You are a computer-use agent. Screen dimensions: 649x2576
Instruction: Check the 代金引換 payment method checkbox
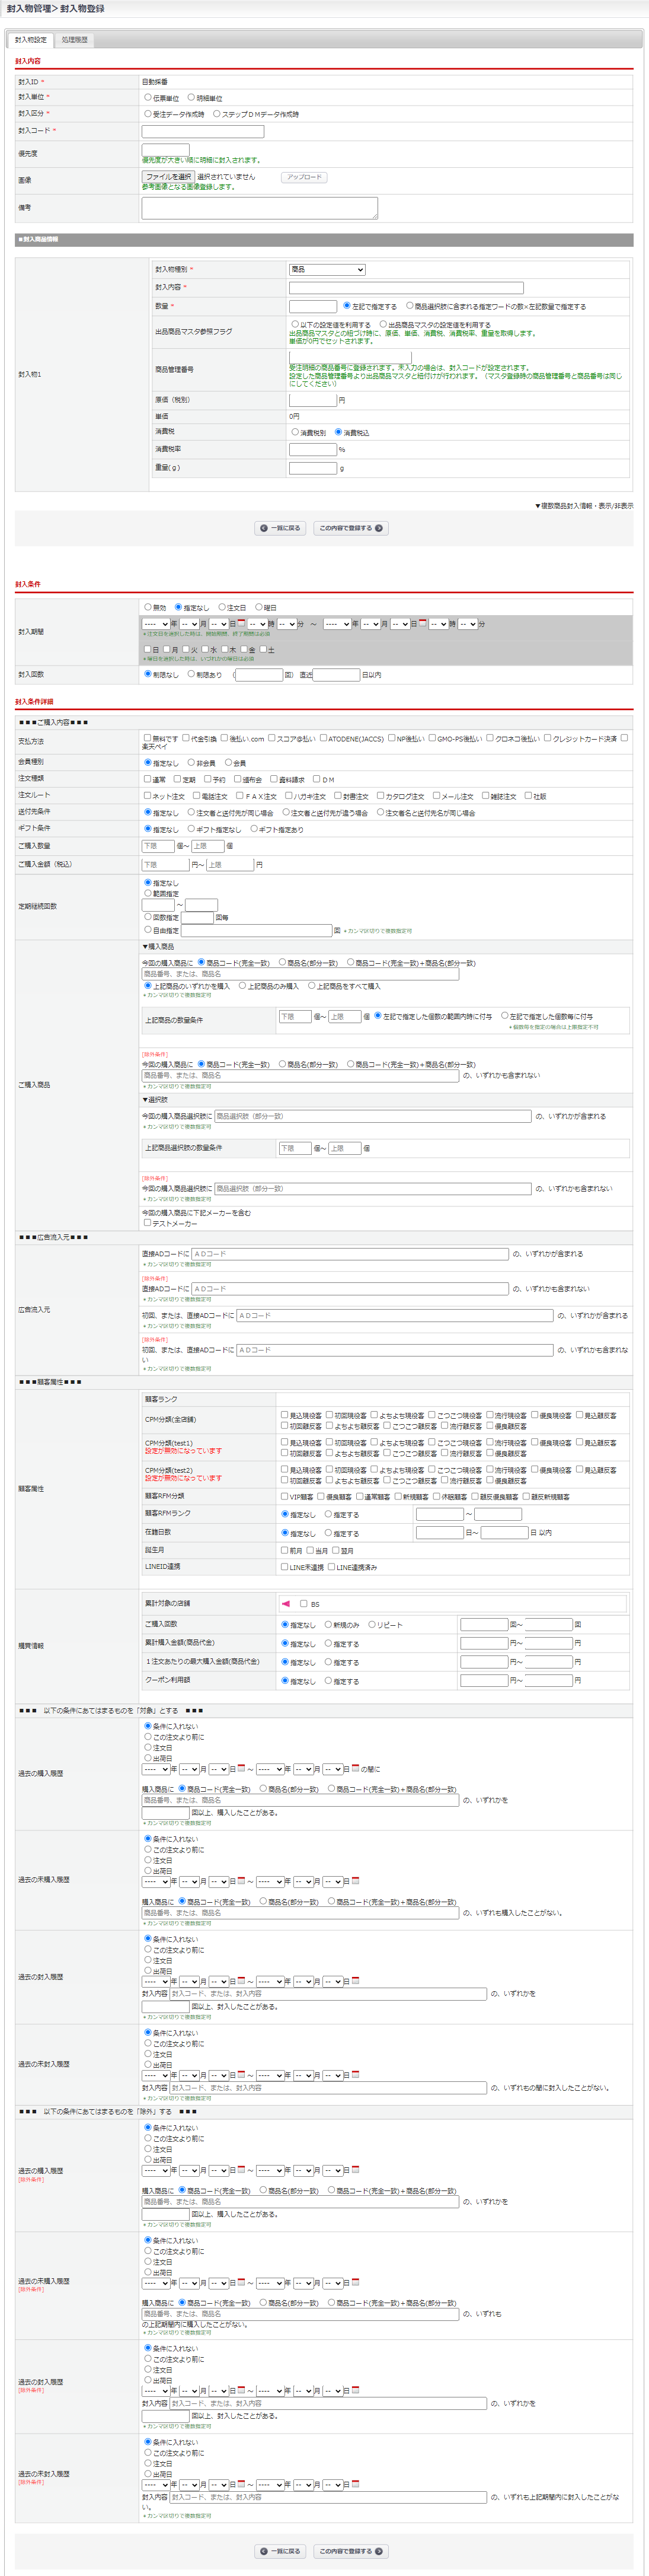[x=186, y=738]
